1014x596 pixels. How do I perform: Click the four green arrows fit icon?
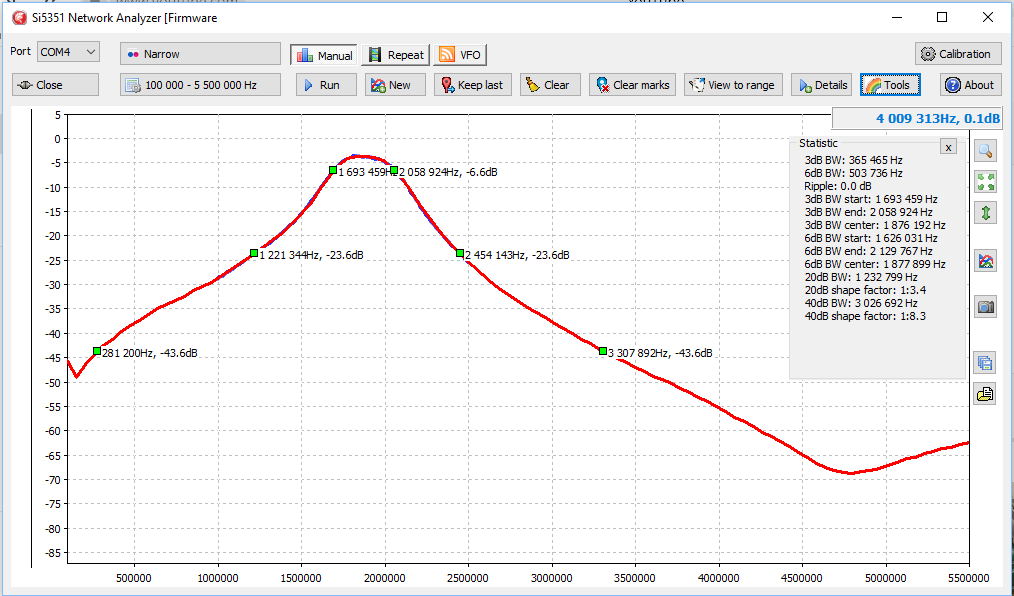(x=985, y=182)
